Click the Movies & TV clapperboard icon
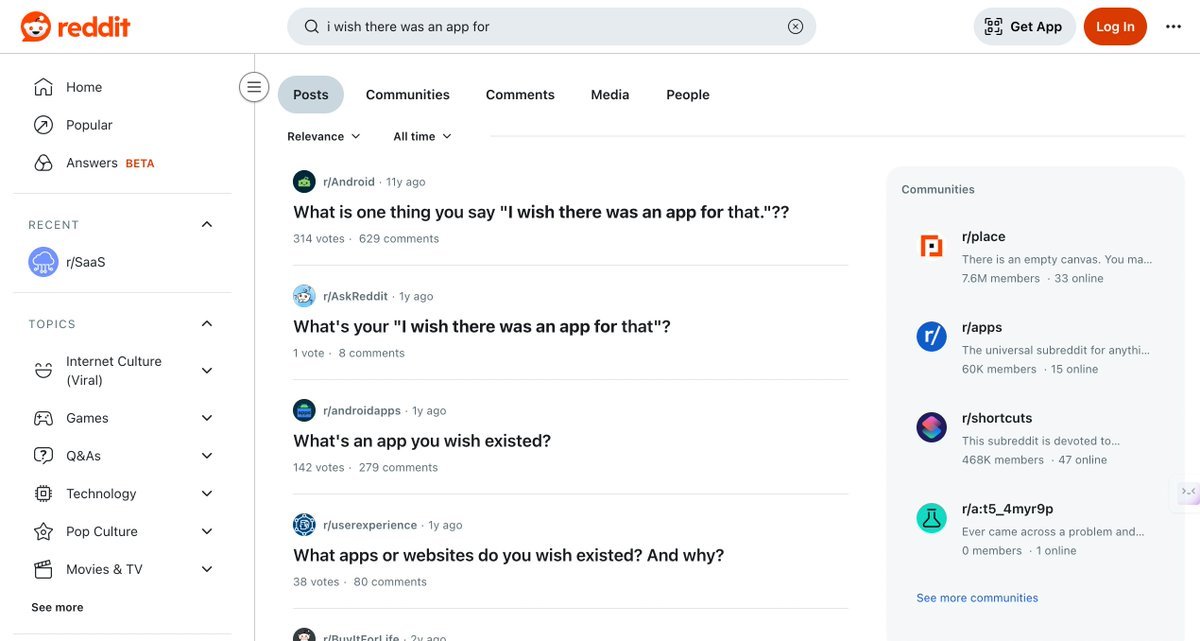1200x641 pixels. pyautogui.click(x=43, y=570)
